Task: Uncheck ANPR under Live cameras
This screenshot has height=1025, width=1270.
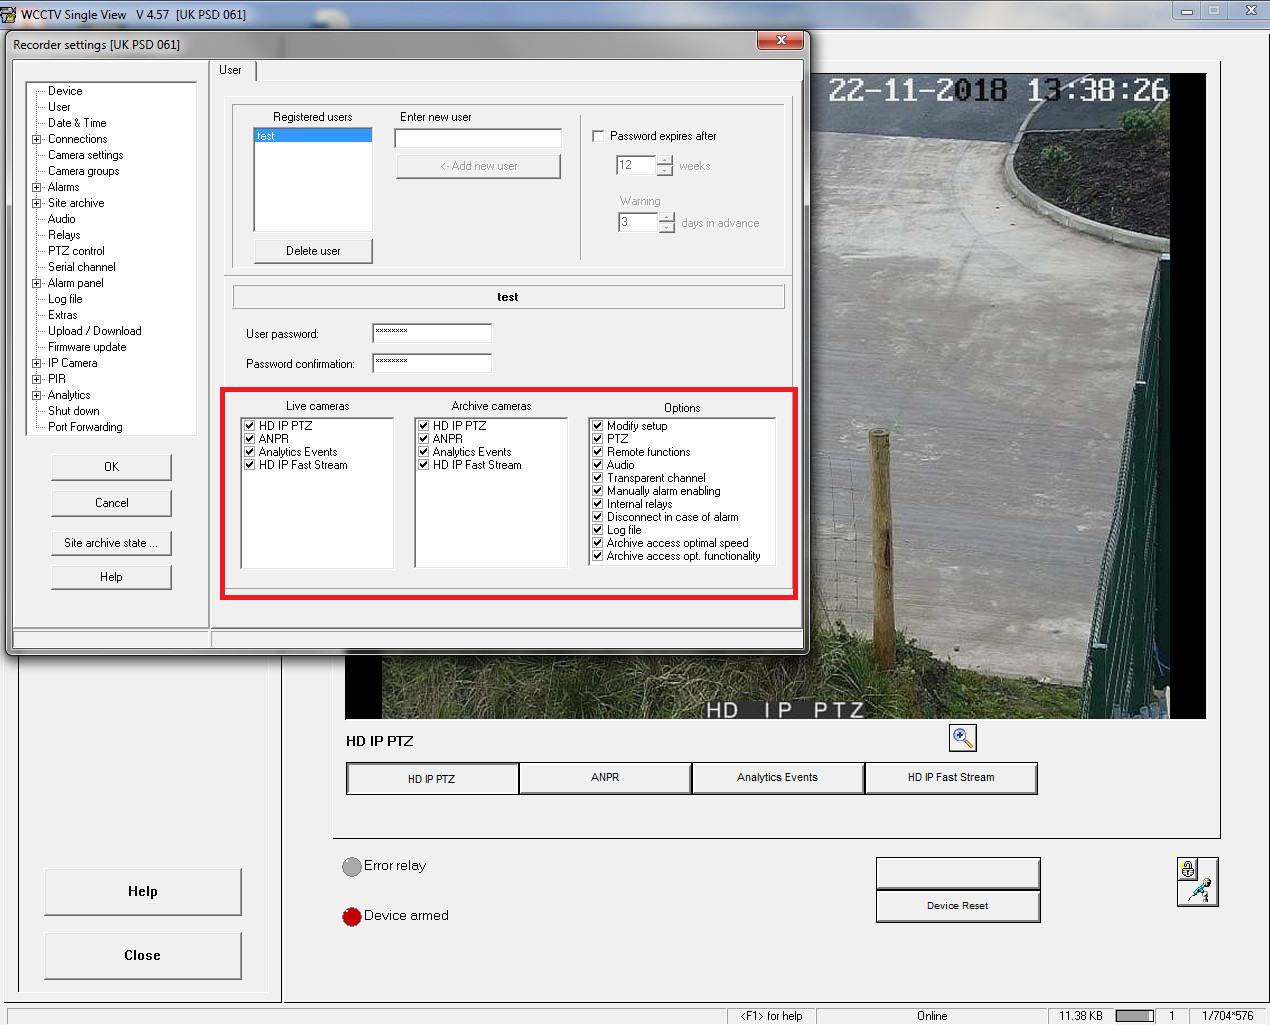Action: [250, 439]
